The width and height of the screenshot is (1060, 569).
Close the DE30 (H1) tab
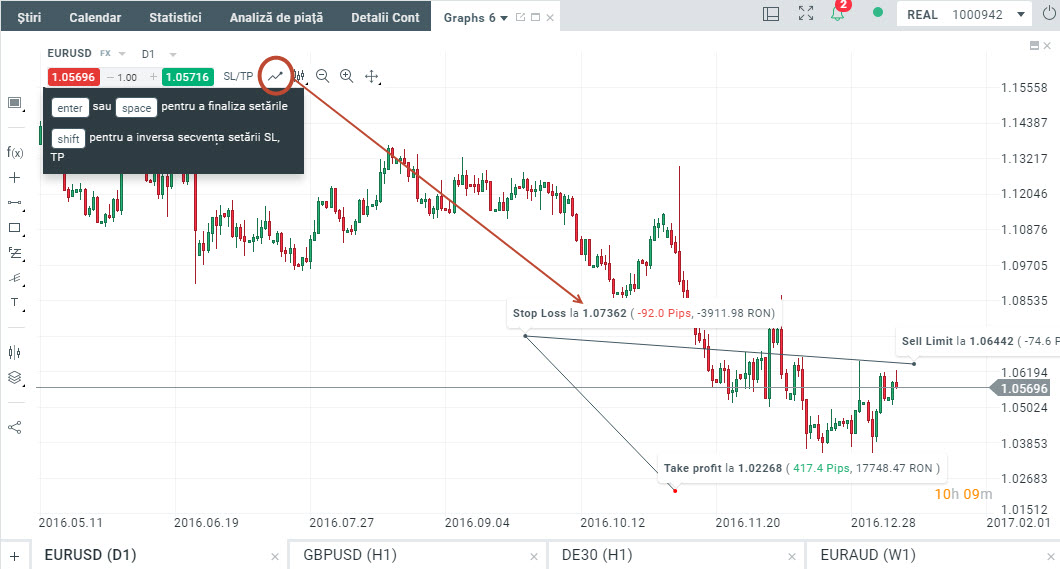(792, 557)
